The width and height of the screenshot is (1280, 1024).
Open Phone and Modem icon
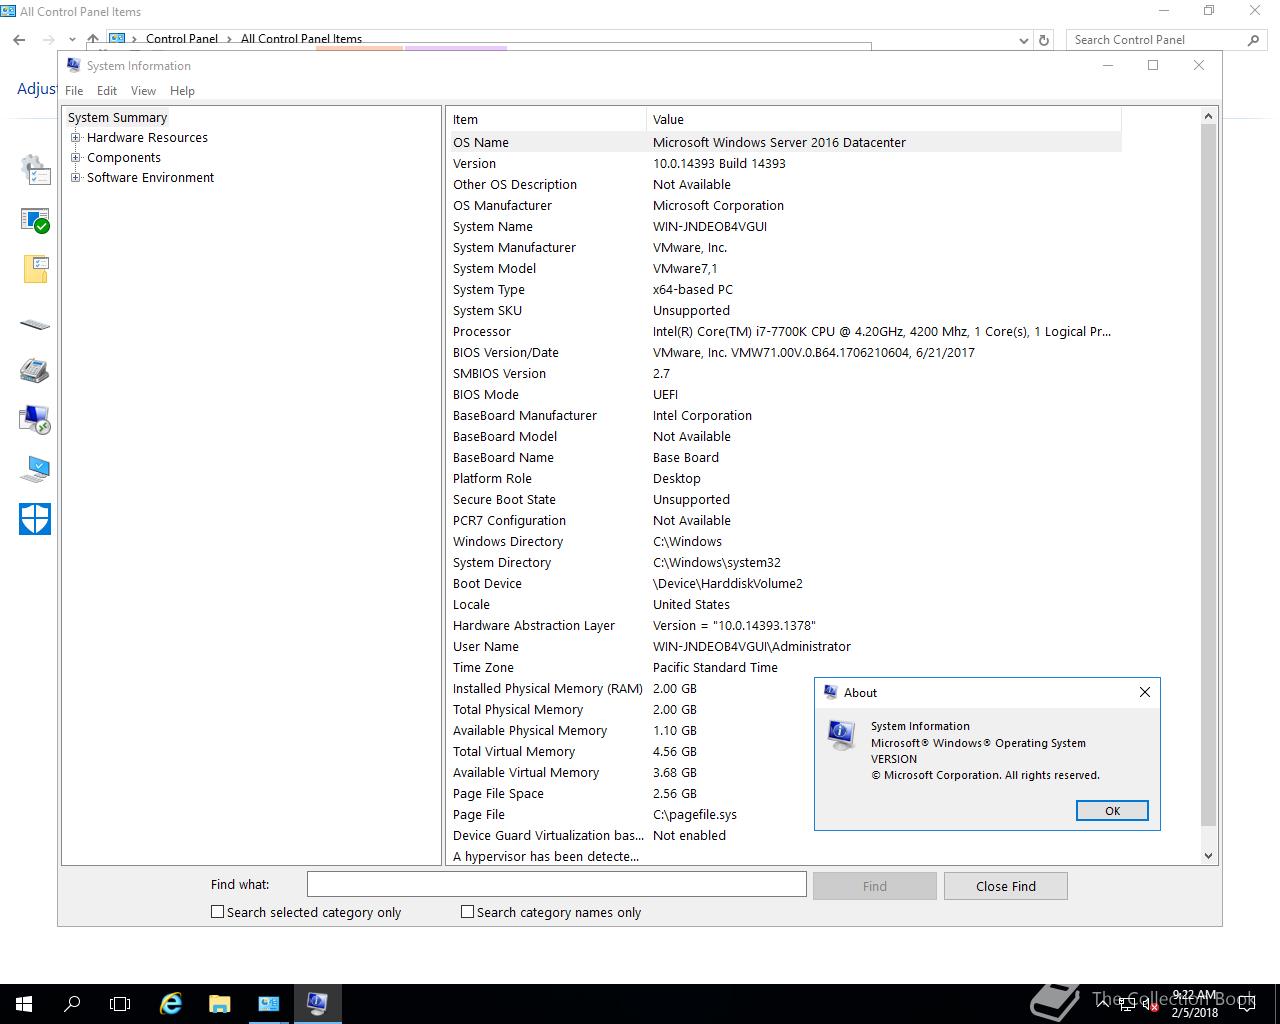[35, 370]
